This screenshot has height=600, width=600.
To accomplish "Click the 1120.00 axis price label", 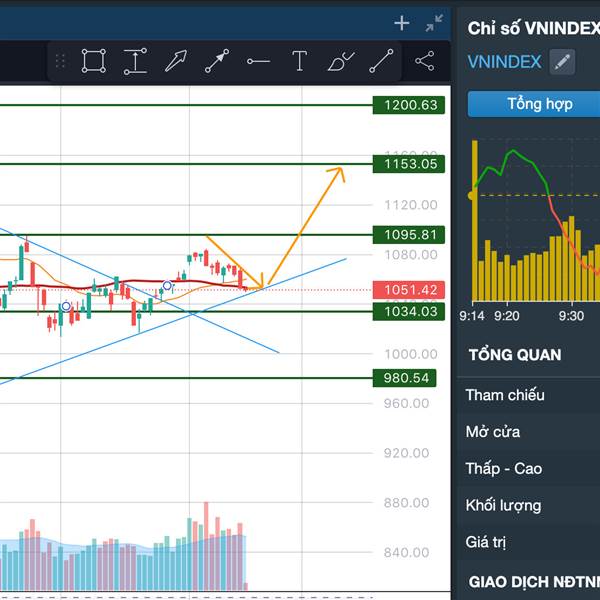I will (x=411, y=205).
